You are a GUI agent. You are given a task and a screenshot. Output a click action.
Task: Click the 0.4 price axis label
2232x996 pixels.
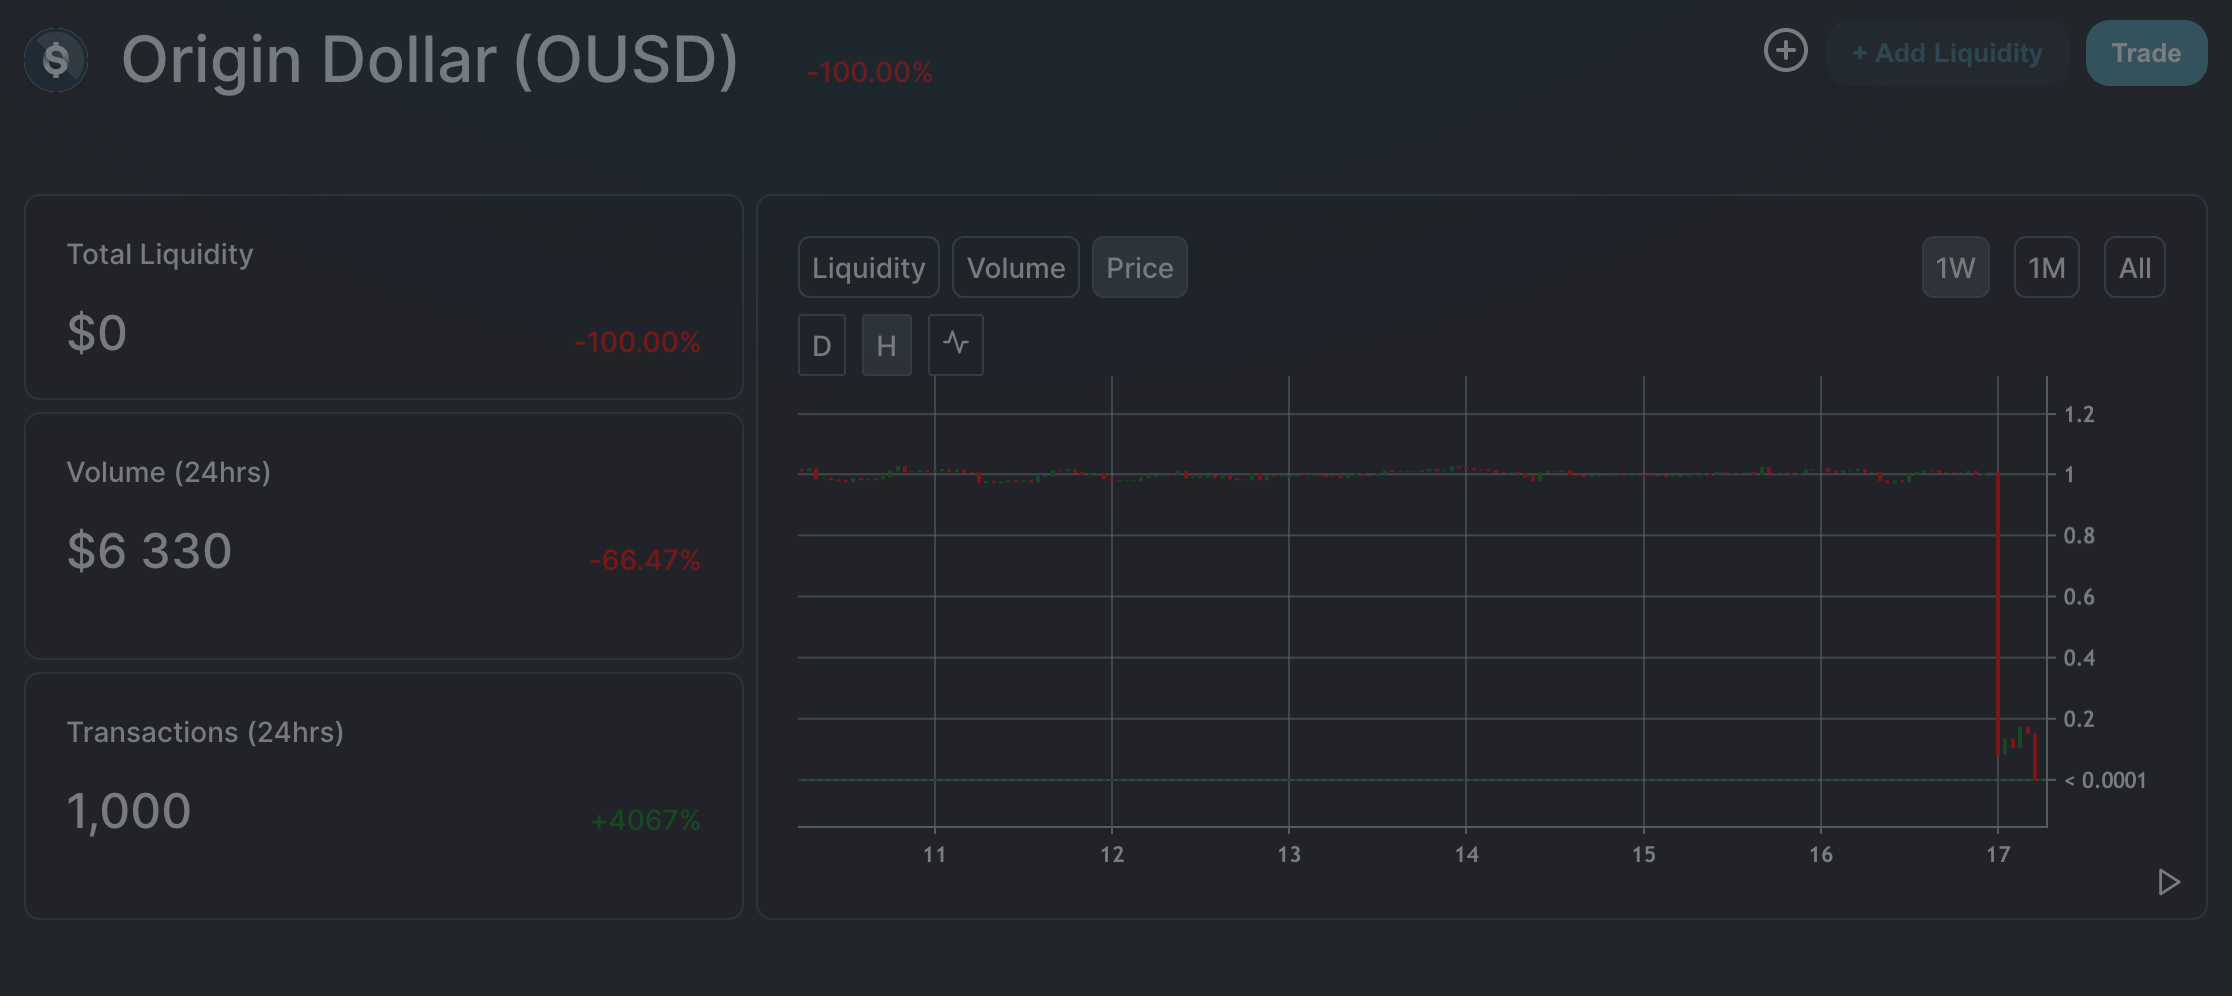(2079, 658)
